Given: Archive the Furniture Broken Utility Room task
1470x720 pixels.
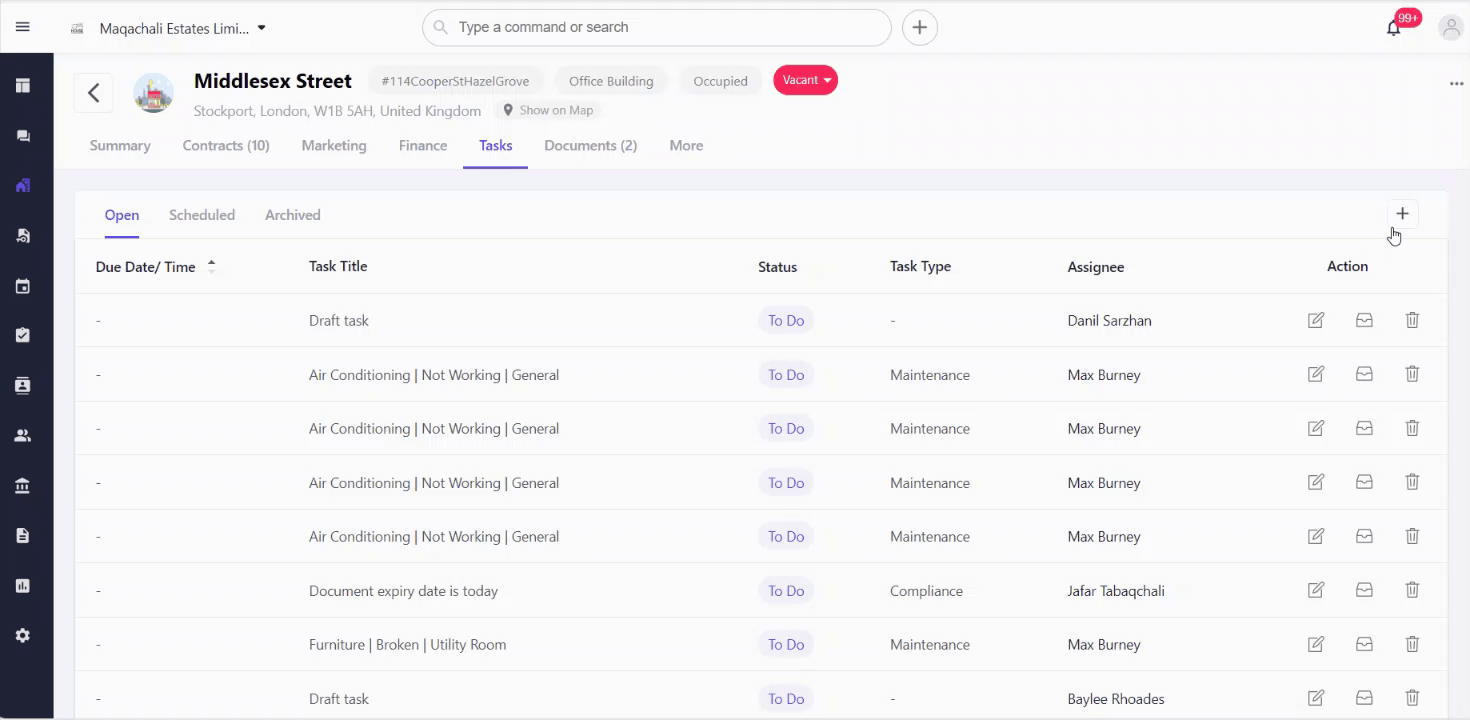Looking at the screenshot, I should (1364, 644).
